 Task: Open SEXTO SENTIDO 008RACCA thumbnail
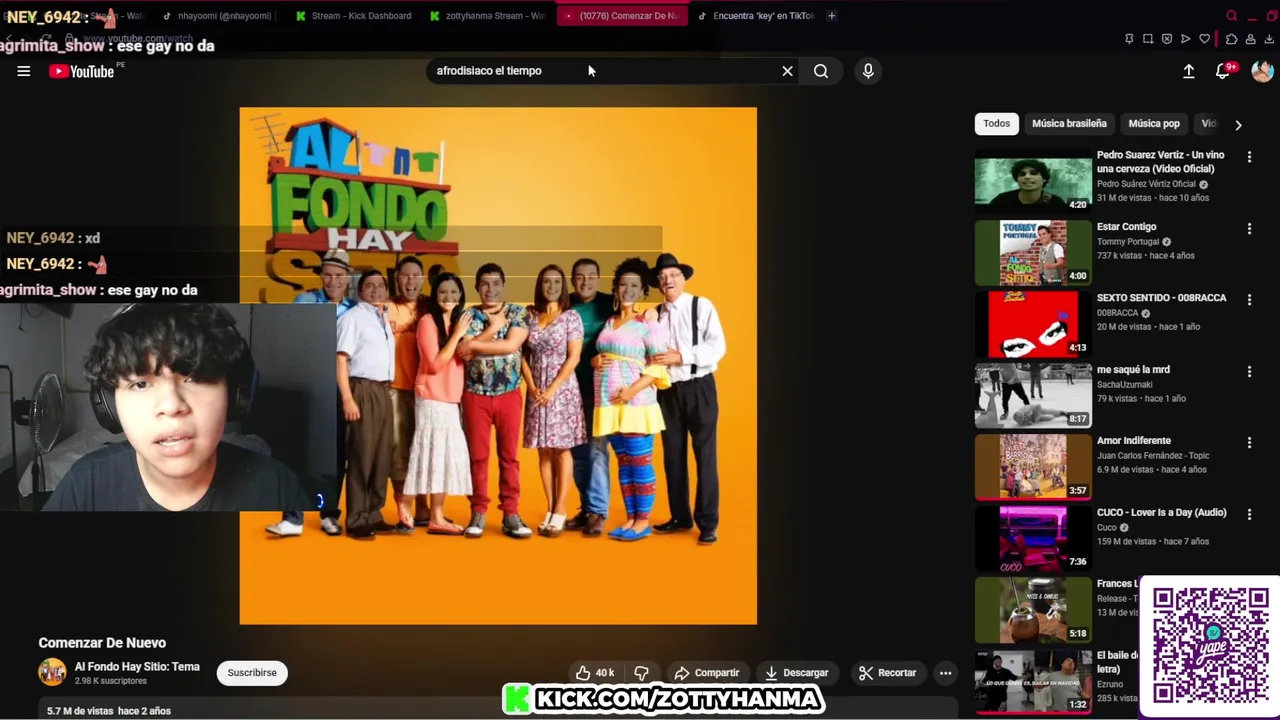(x=1033, y=323)
